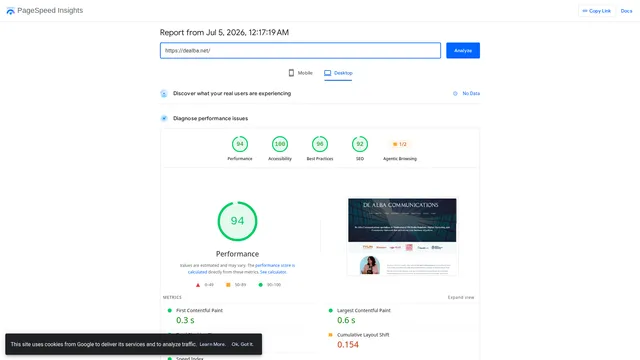
Task: Click the orange square beside Cumulative Layout Shift
Action: [x=330, y=335]
